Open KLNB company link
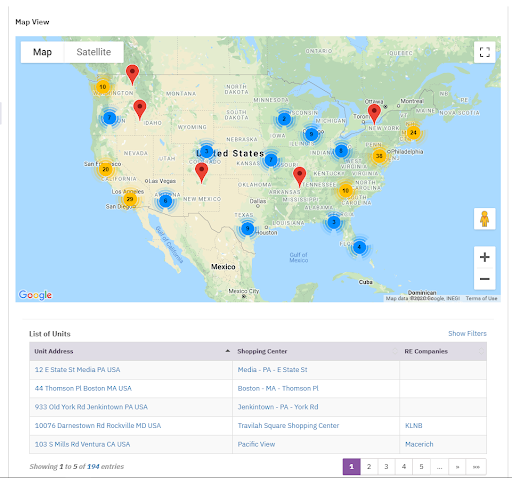Screen dimensions: 512x478 click(414, 426)
